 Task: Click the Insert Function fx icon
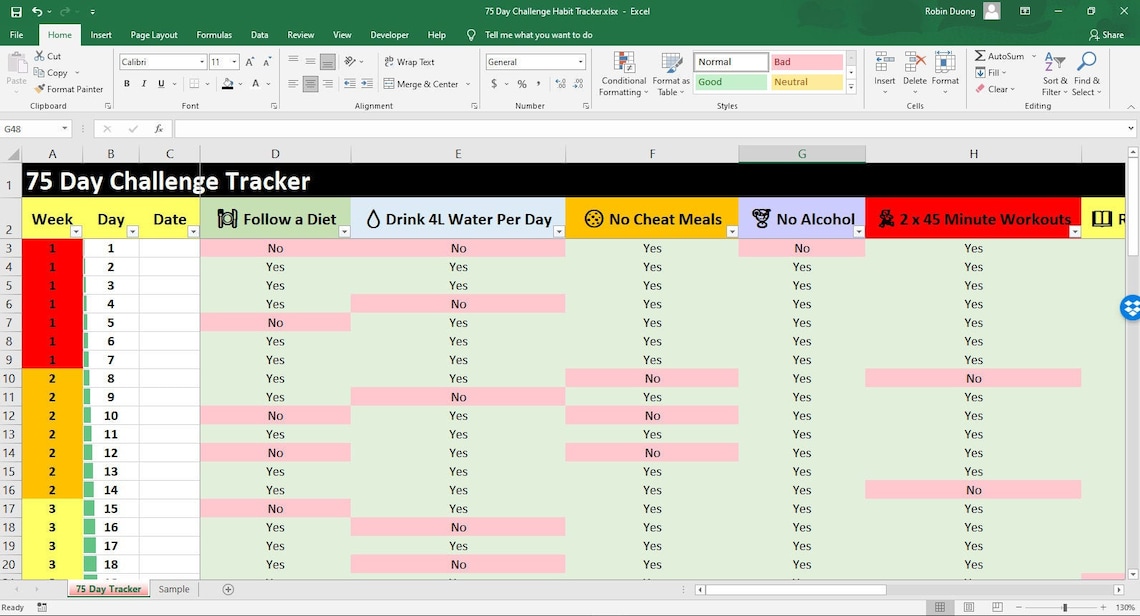click(158, 129)
